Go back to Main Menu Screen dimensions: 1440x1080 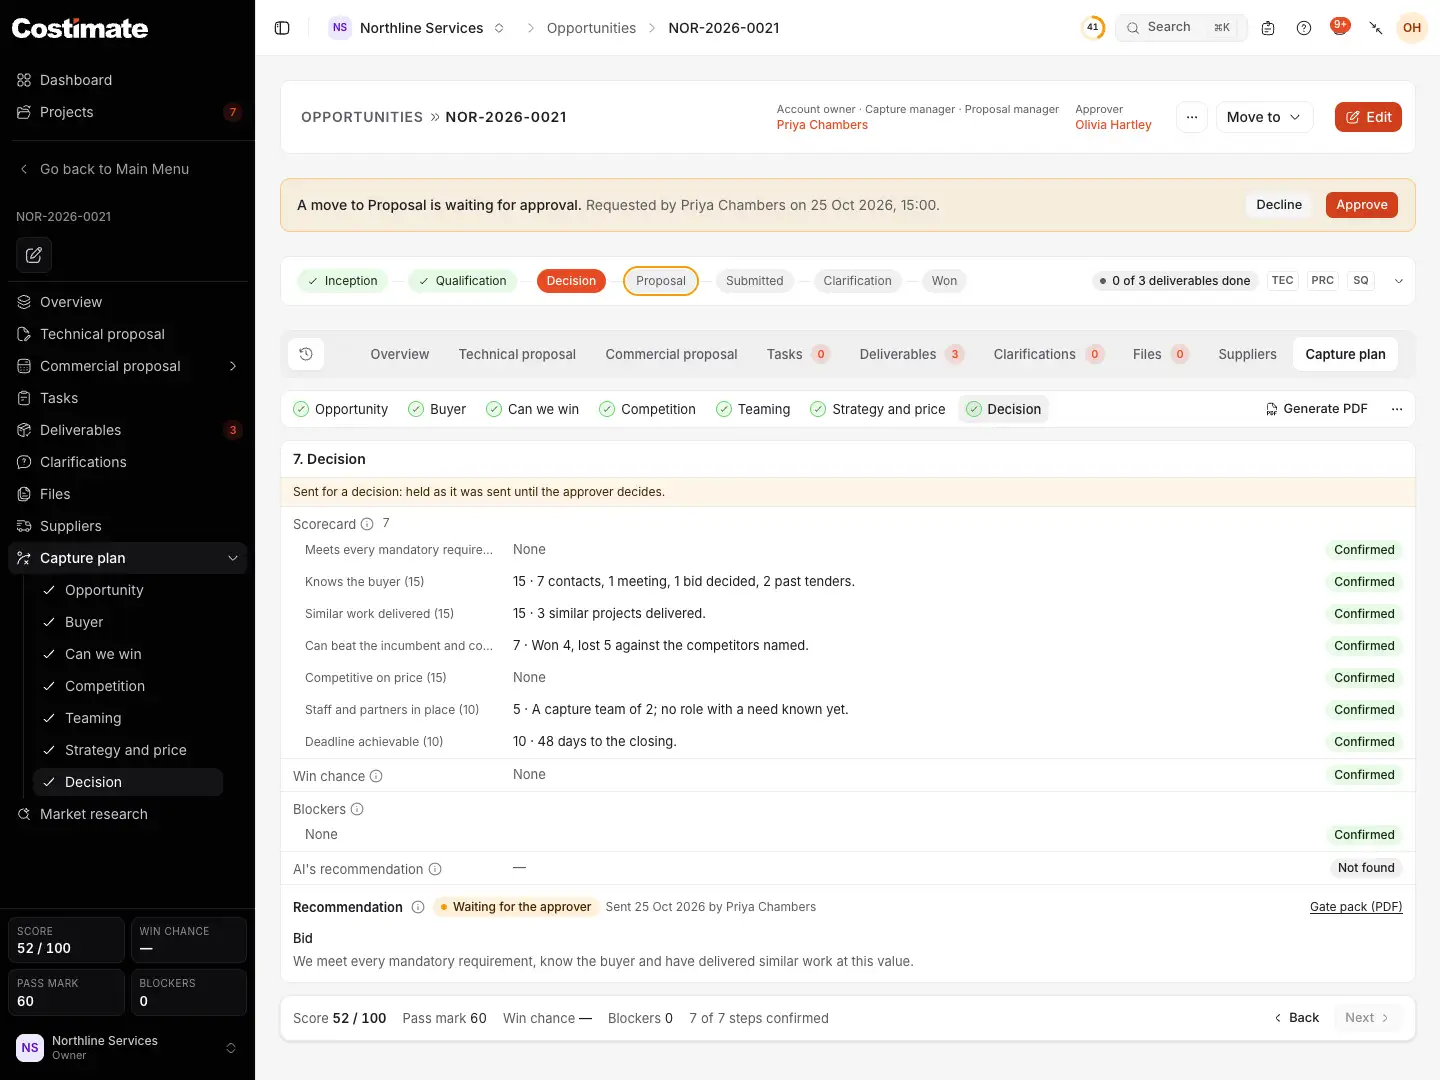coord(114,169)
